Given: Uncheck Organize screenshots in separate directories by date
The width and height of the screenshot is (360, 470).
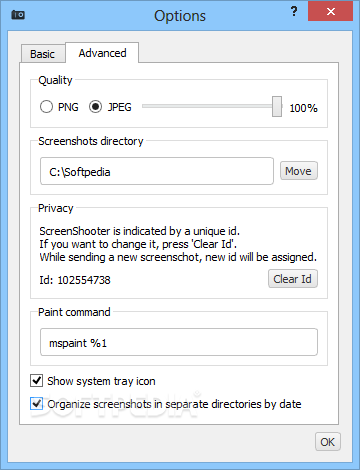Looking at the screenshot, I should click(36, 404).
